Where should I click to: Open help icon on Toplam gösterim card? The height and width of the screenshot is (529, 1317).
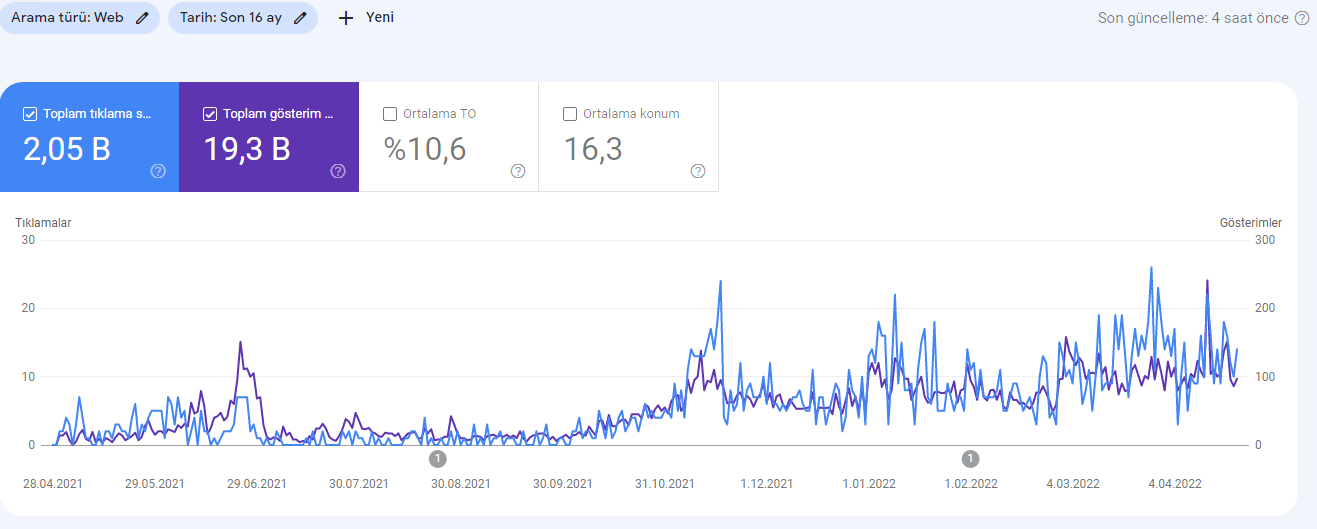point(338,171)
